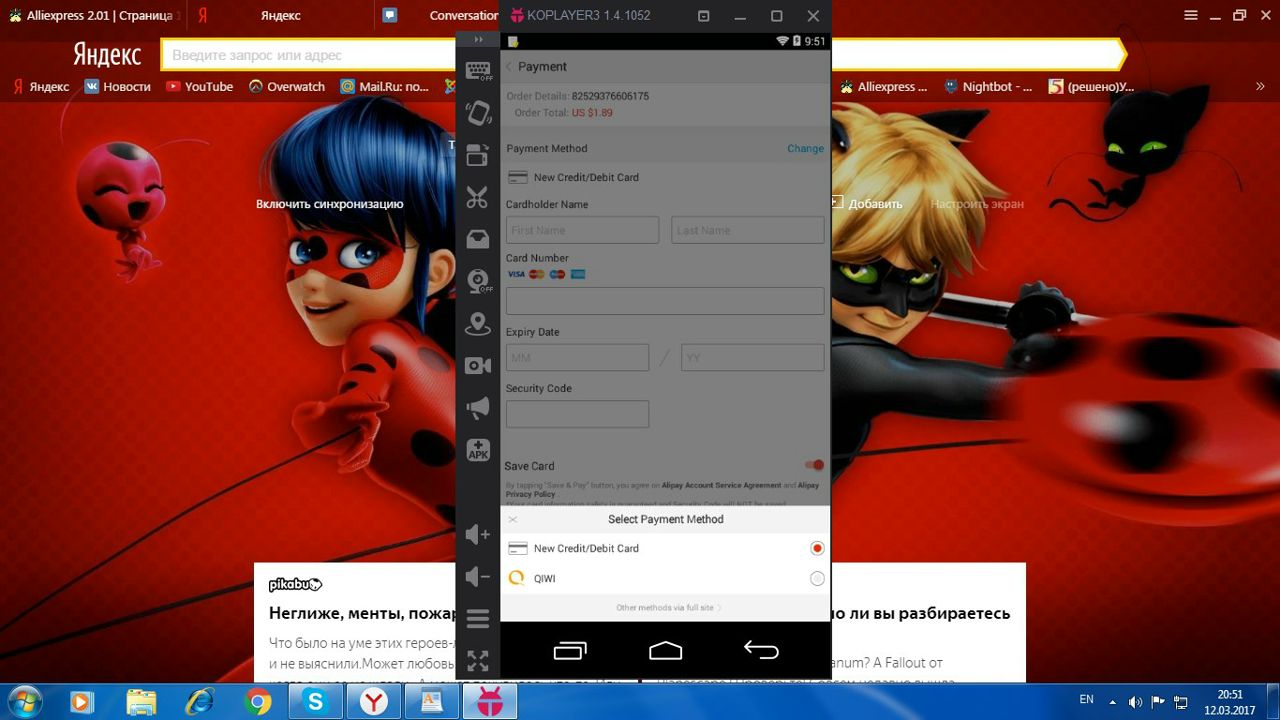The width and height of the screenshot is (1280, 720).
Task: Click the Добавить button
Action: [866, 203]
